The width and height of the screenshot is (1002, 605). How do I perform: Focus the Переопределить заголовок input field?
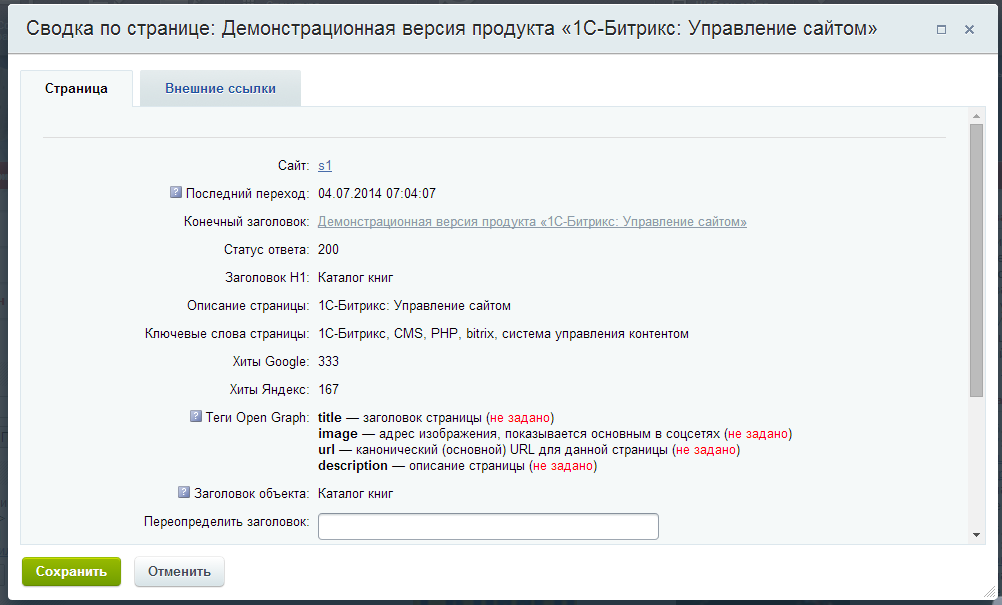pos(488,526)
